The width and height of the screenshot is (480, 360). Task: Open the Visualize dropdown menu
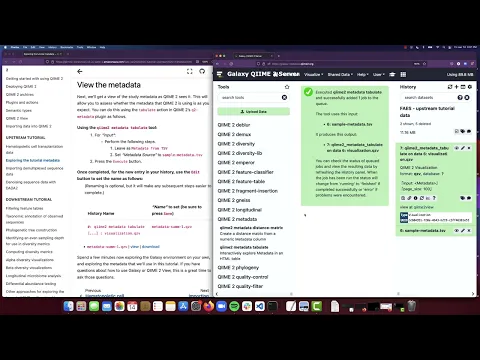pos(313,74)
